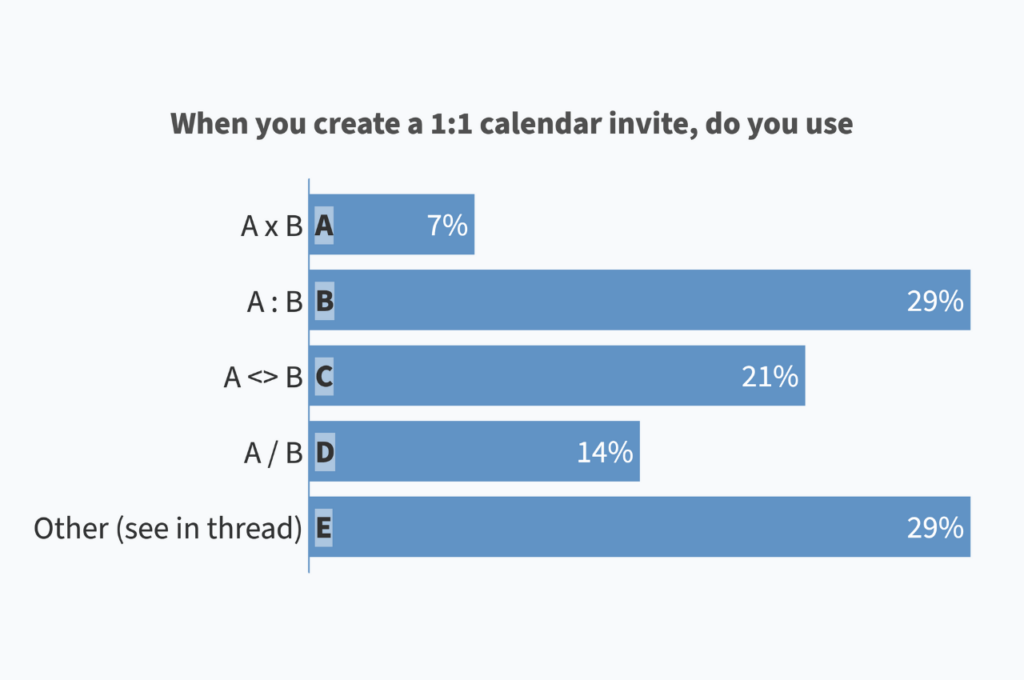The width and height of the screenshot is (1024, 680).
Task: Select the 'A / B' option label
Action: [x=273, y=453]
